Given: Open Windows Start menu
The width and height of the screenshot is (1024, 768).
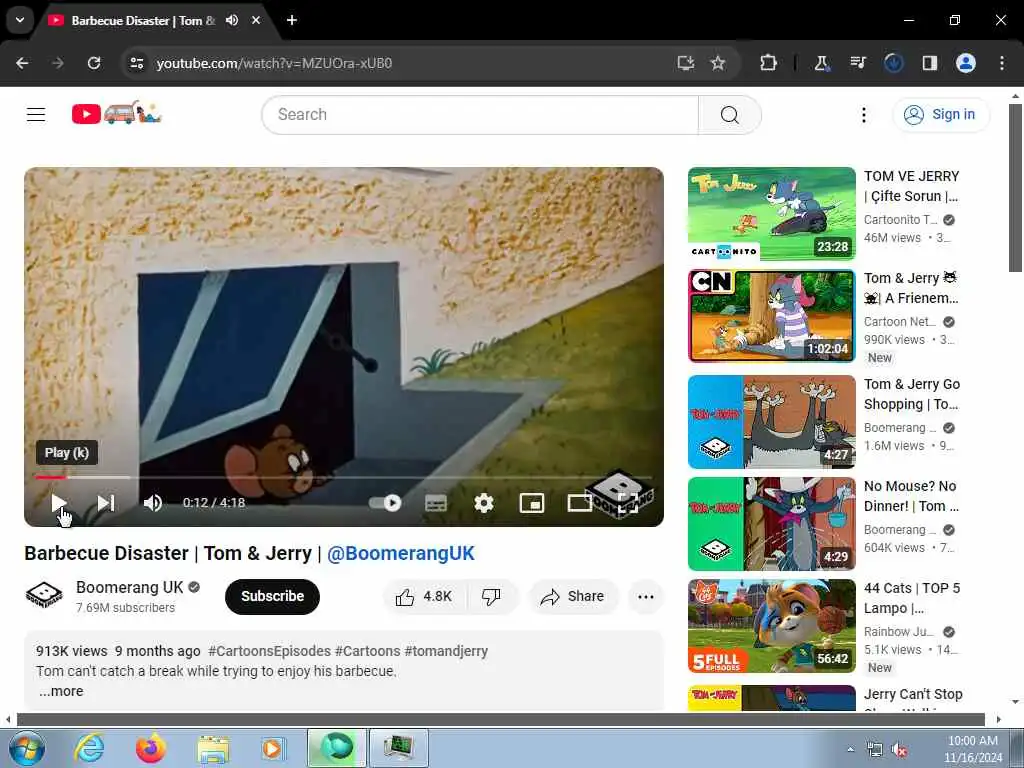Looking at the screenshot, I should point(27,748).
